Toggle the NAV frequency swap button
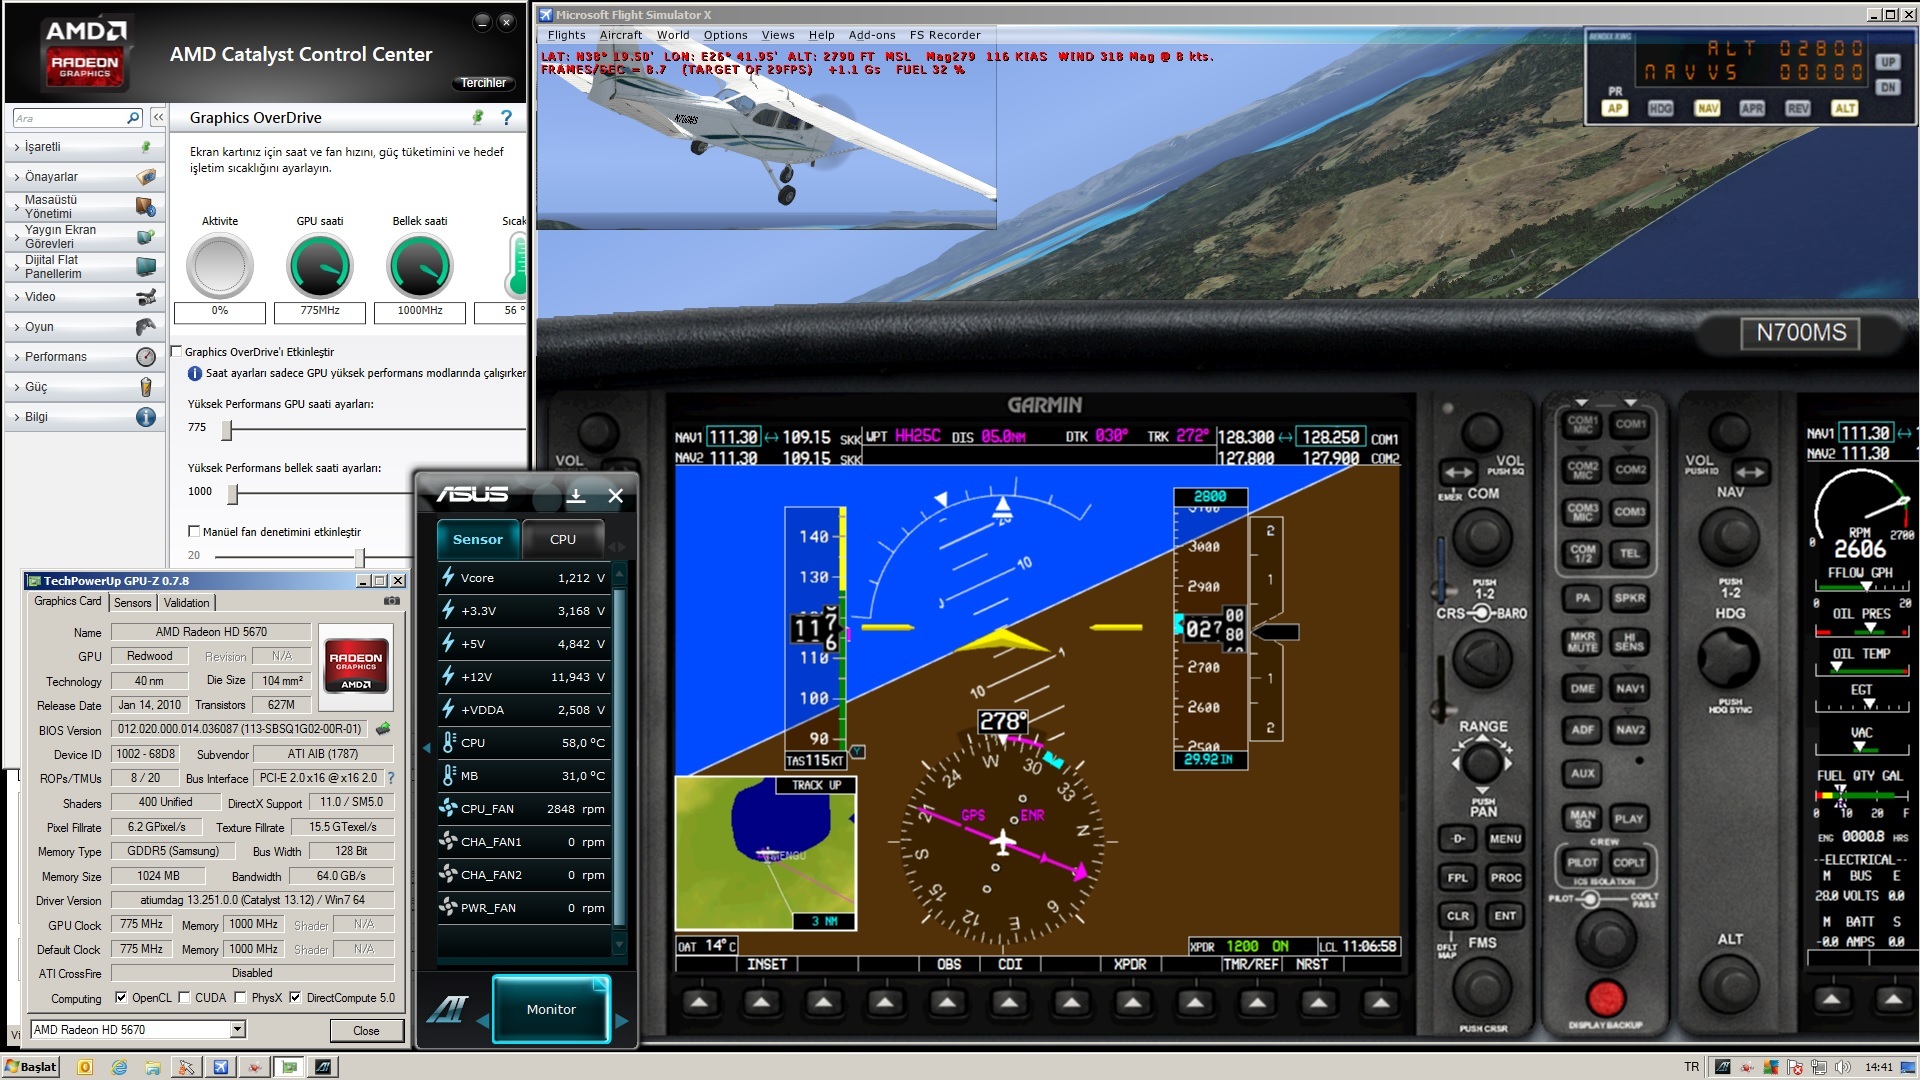Screen dimensions: 1920x1080 coord(1750,472)
